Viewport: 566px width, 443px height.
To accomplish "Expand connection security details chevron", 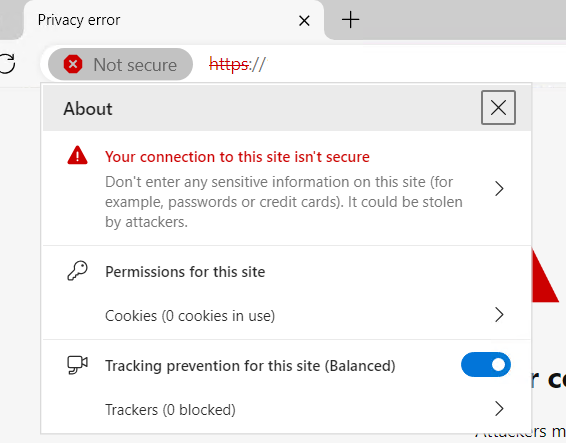I will tap(499, 188).
